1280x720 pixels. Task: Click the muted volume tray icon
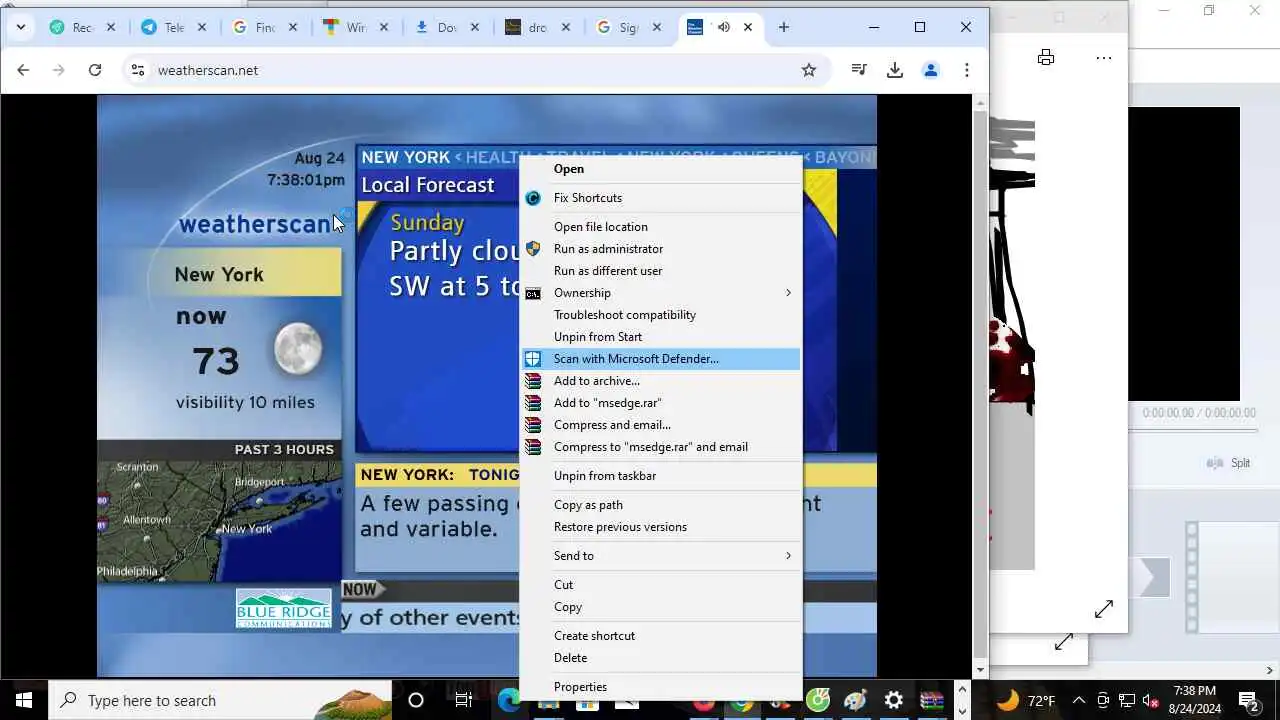[1151, 700]
